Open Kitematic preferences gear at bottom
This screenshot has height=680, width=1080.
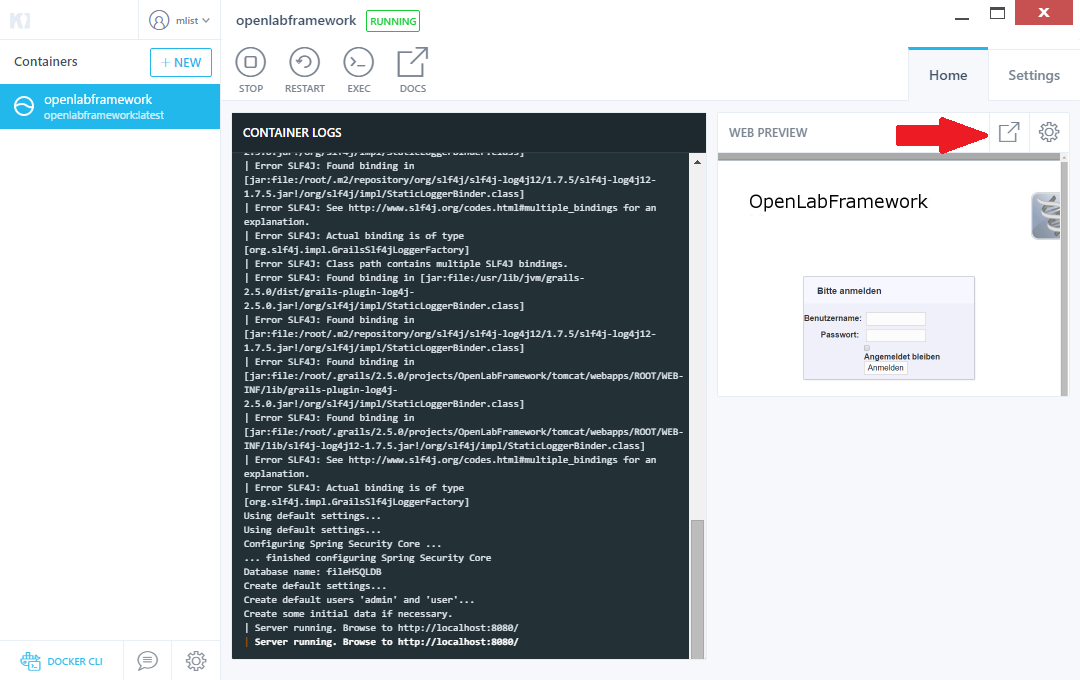[196, 661]
